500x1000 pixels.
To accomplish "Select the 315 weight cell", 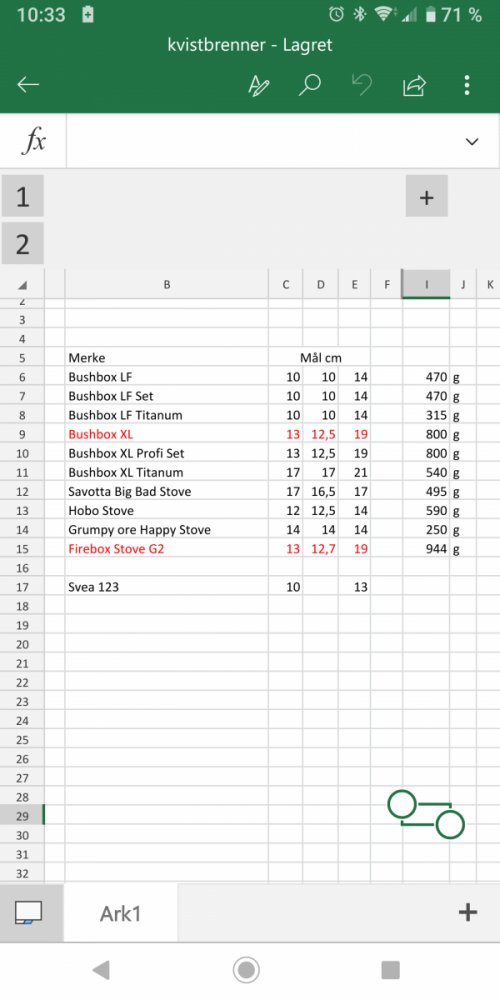I will [x=426, y=415].
